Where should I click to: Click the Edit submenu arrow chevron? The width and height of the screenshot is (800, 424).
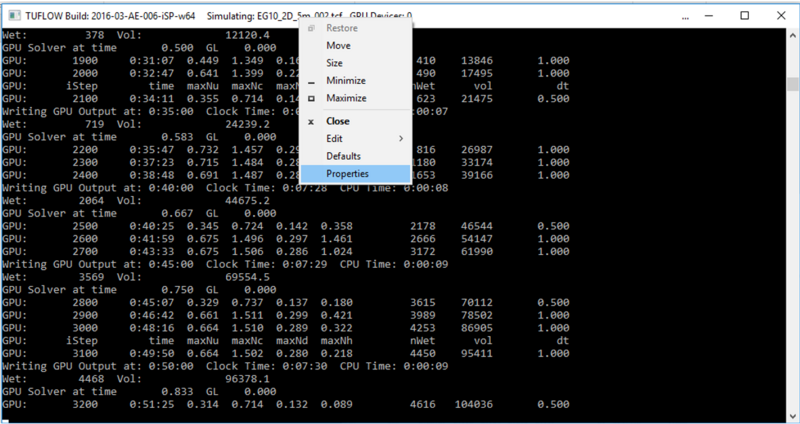(x=401, y=139)
